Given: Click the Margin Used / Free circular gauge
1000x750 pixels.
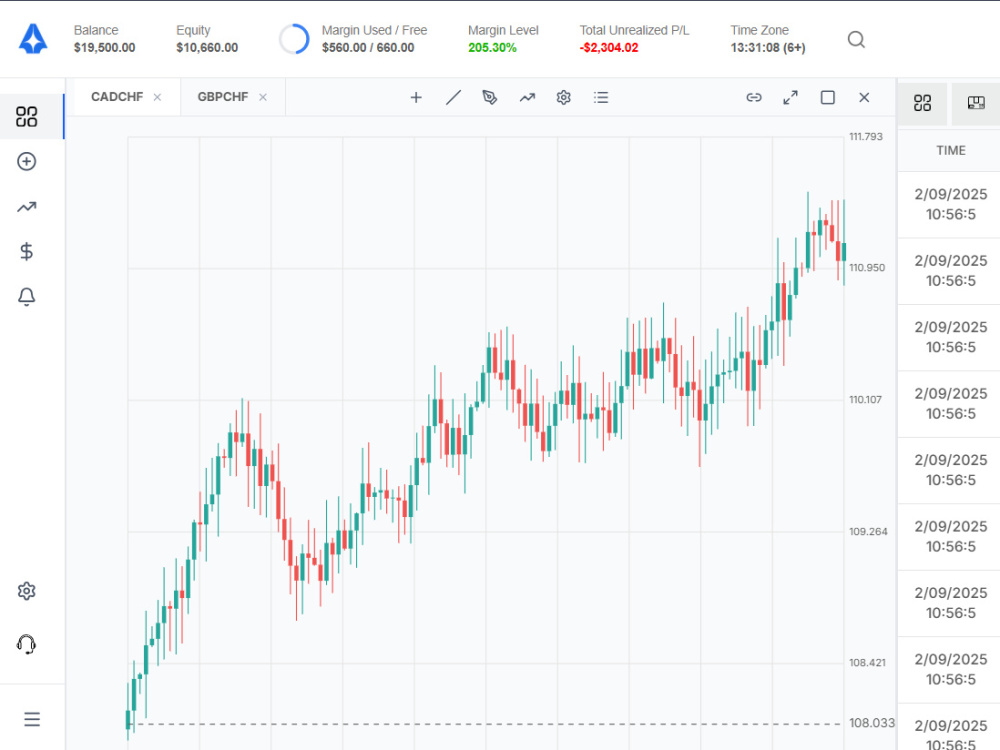Looking at the screenshot, I should click(294, 40).
